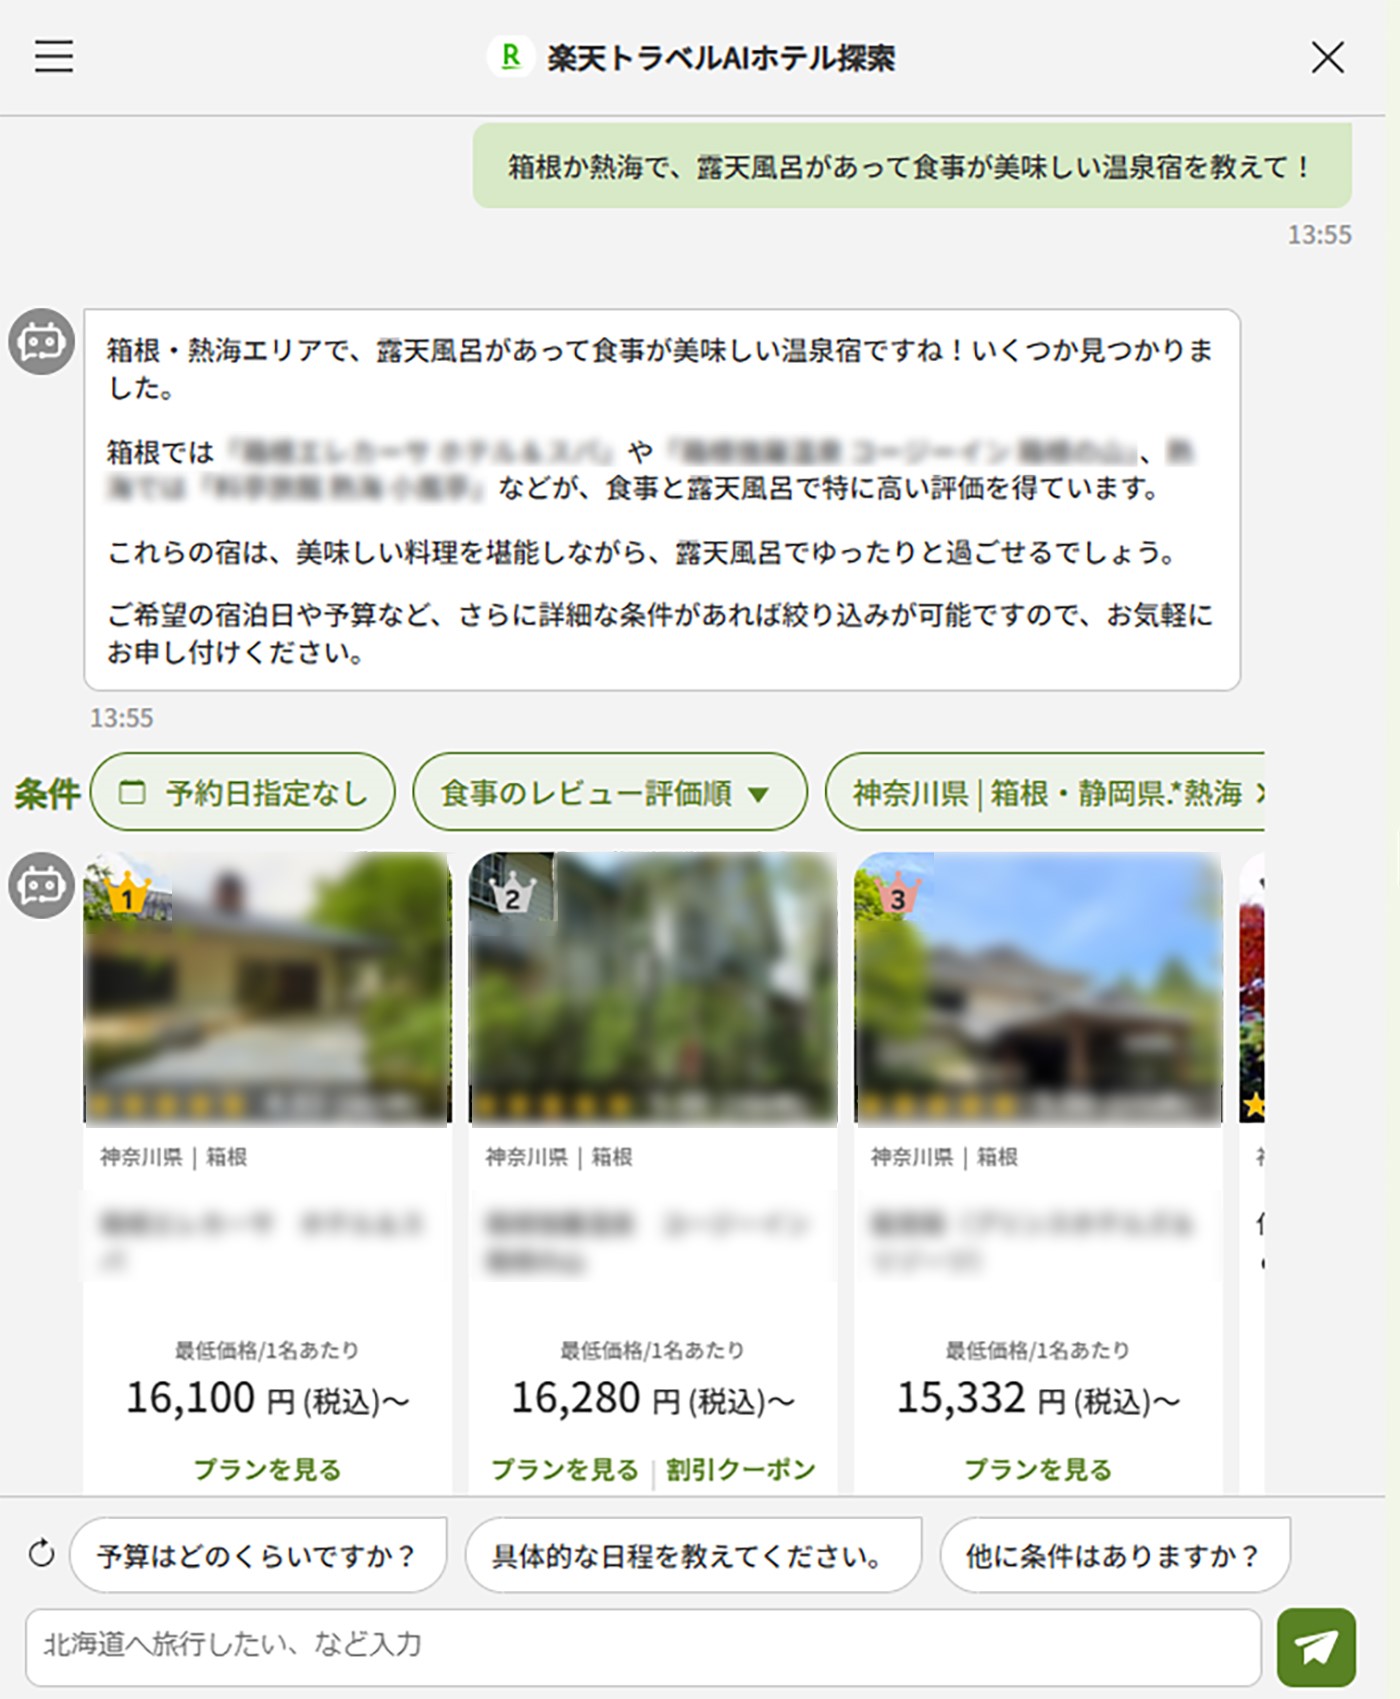This screenshot has width=1400, height=1699.
Task: Select suggestion 具体的な日程を教えてください。
Action: coord(692,1555)
